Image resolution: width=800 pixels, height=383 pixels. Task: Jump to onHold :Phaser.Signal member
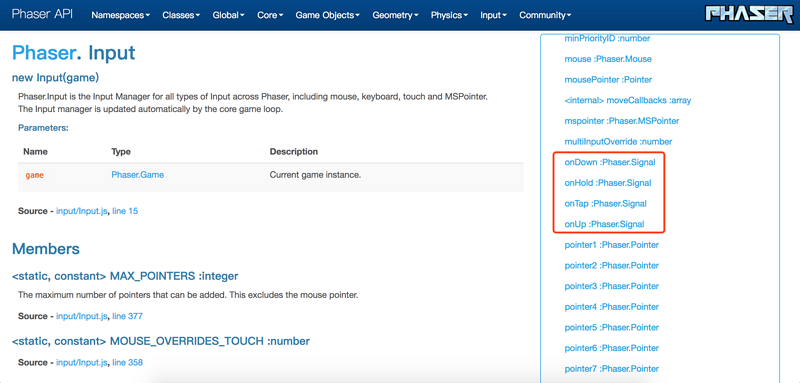(608, 183)
